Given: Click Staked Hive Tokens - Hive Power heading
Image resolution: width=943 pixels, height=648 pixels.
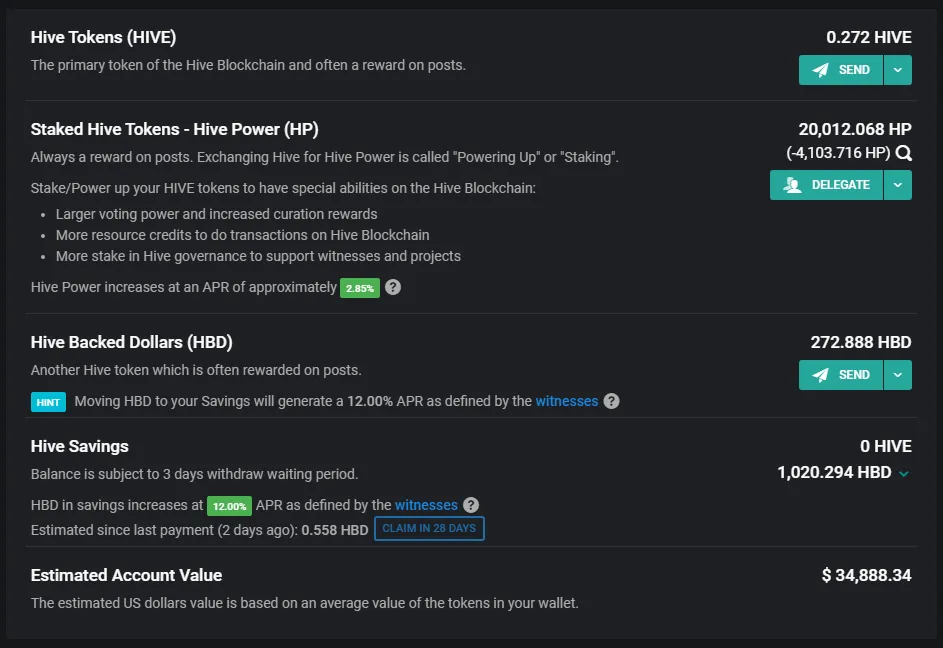Looking at the screenshot, I should 174,129.
